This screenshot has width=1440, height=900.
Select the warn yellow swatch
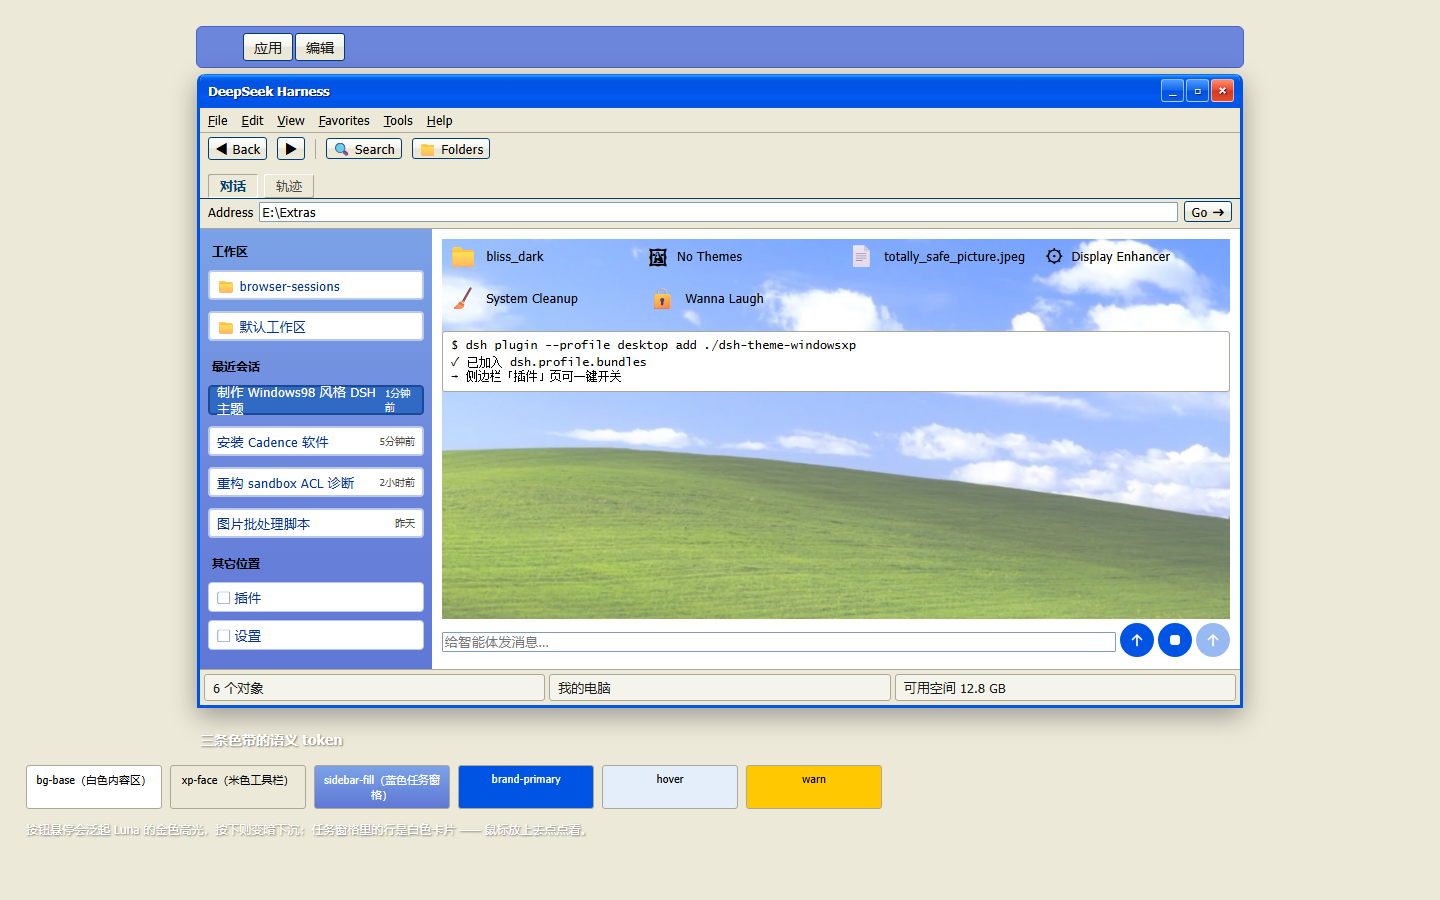[x=814, y=787]
